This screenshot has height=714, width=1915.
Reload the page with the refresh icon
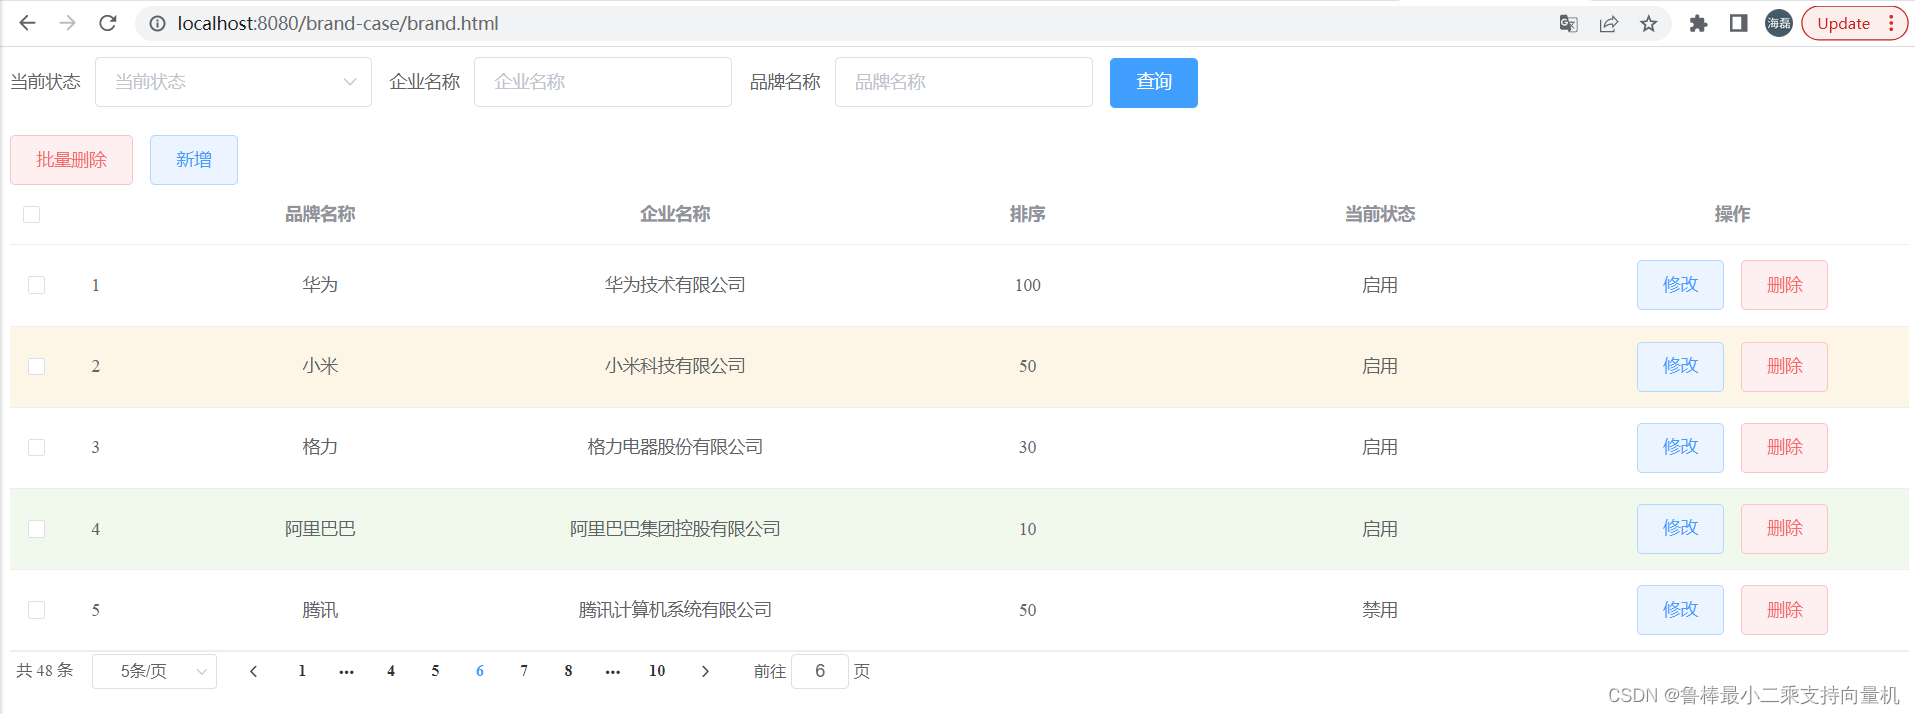(x=108, y=23)
